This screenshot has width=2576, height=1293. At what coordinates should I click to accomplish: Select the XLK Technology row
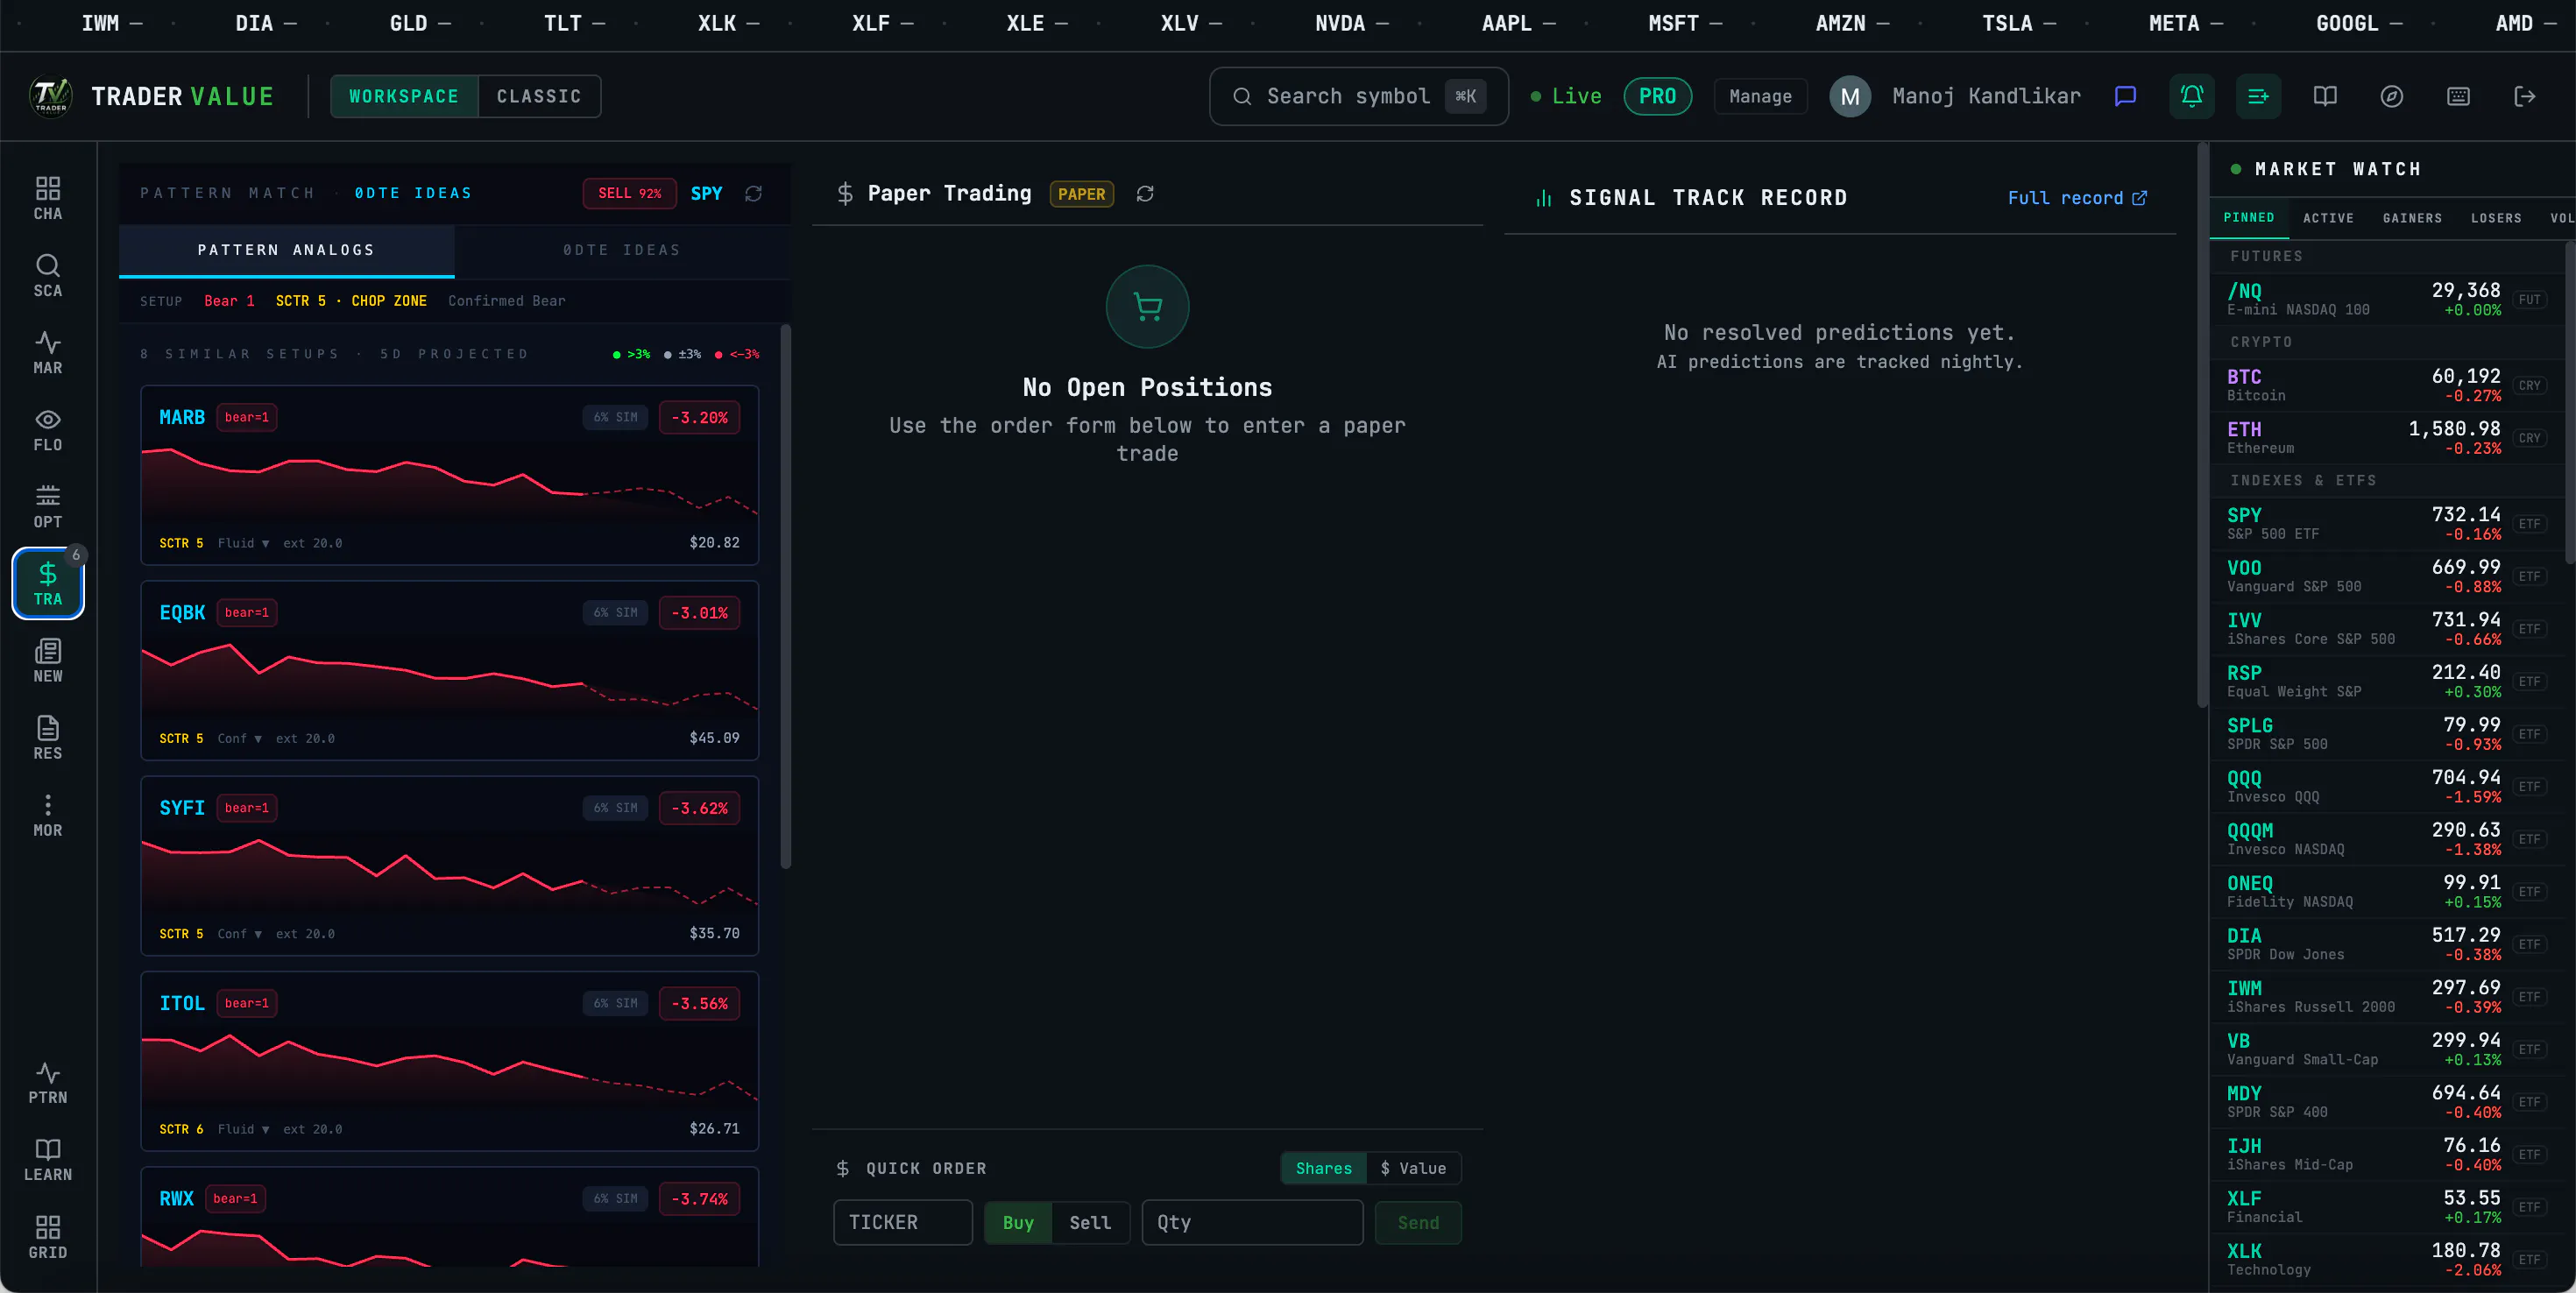(x=2385, y=1259)
